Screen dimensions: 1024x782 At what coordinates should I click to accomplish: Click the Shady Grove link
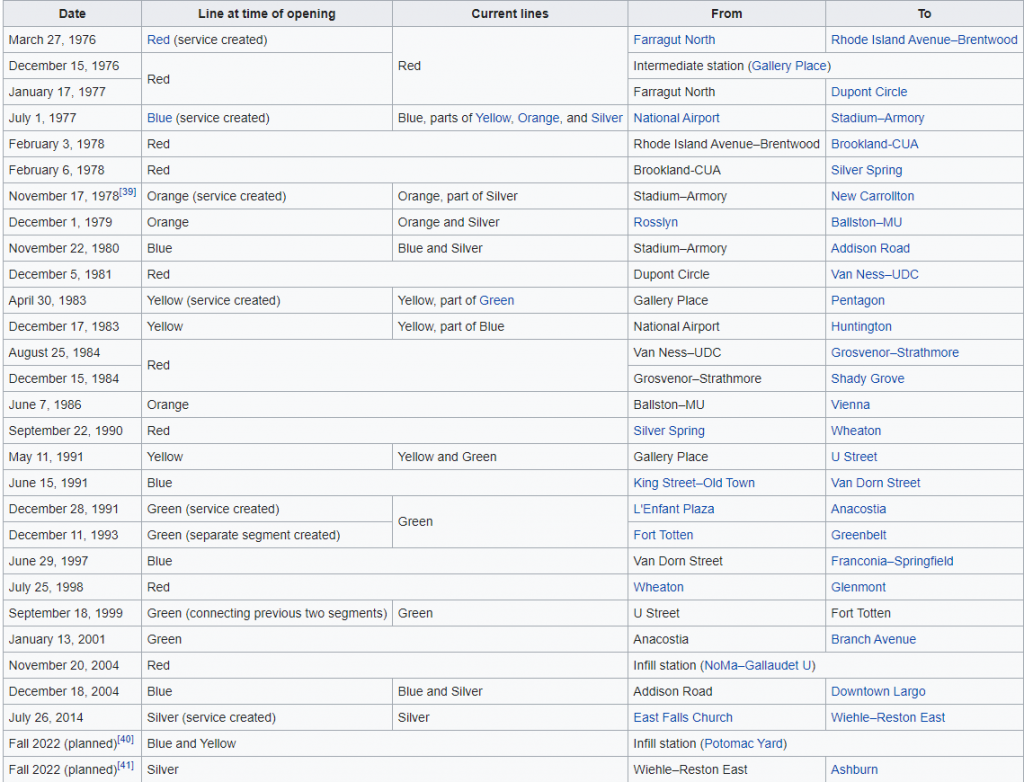pos(867,380)
